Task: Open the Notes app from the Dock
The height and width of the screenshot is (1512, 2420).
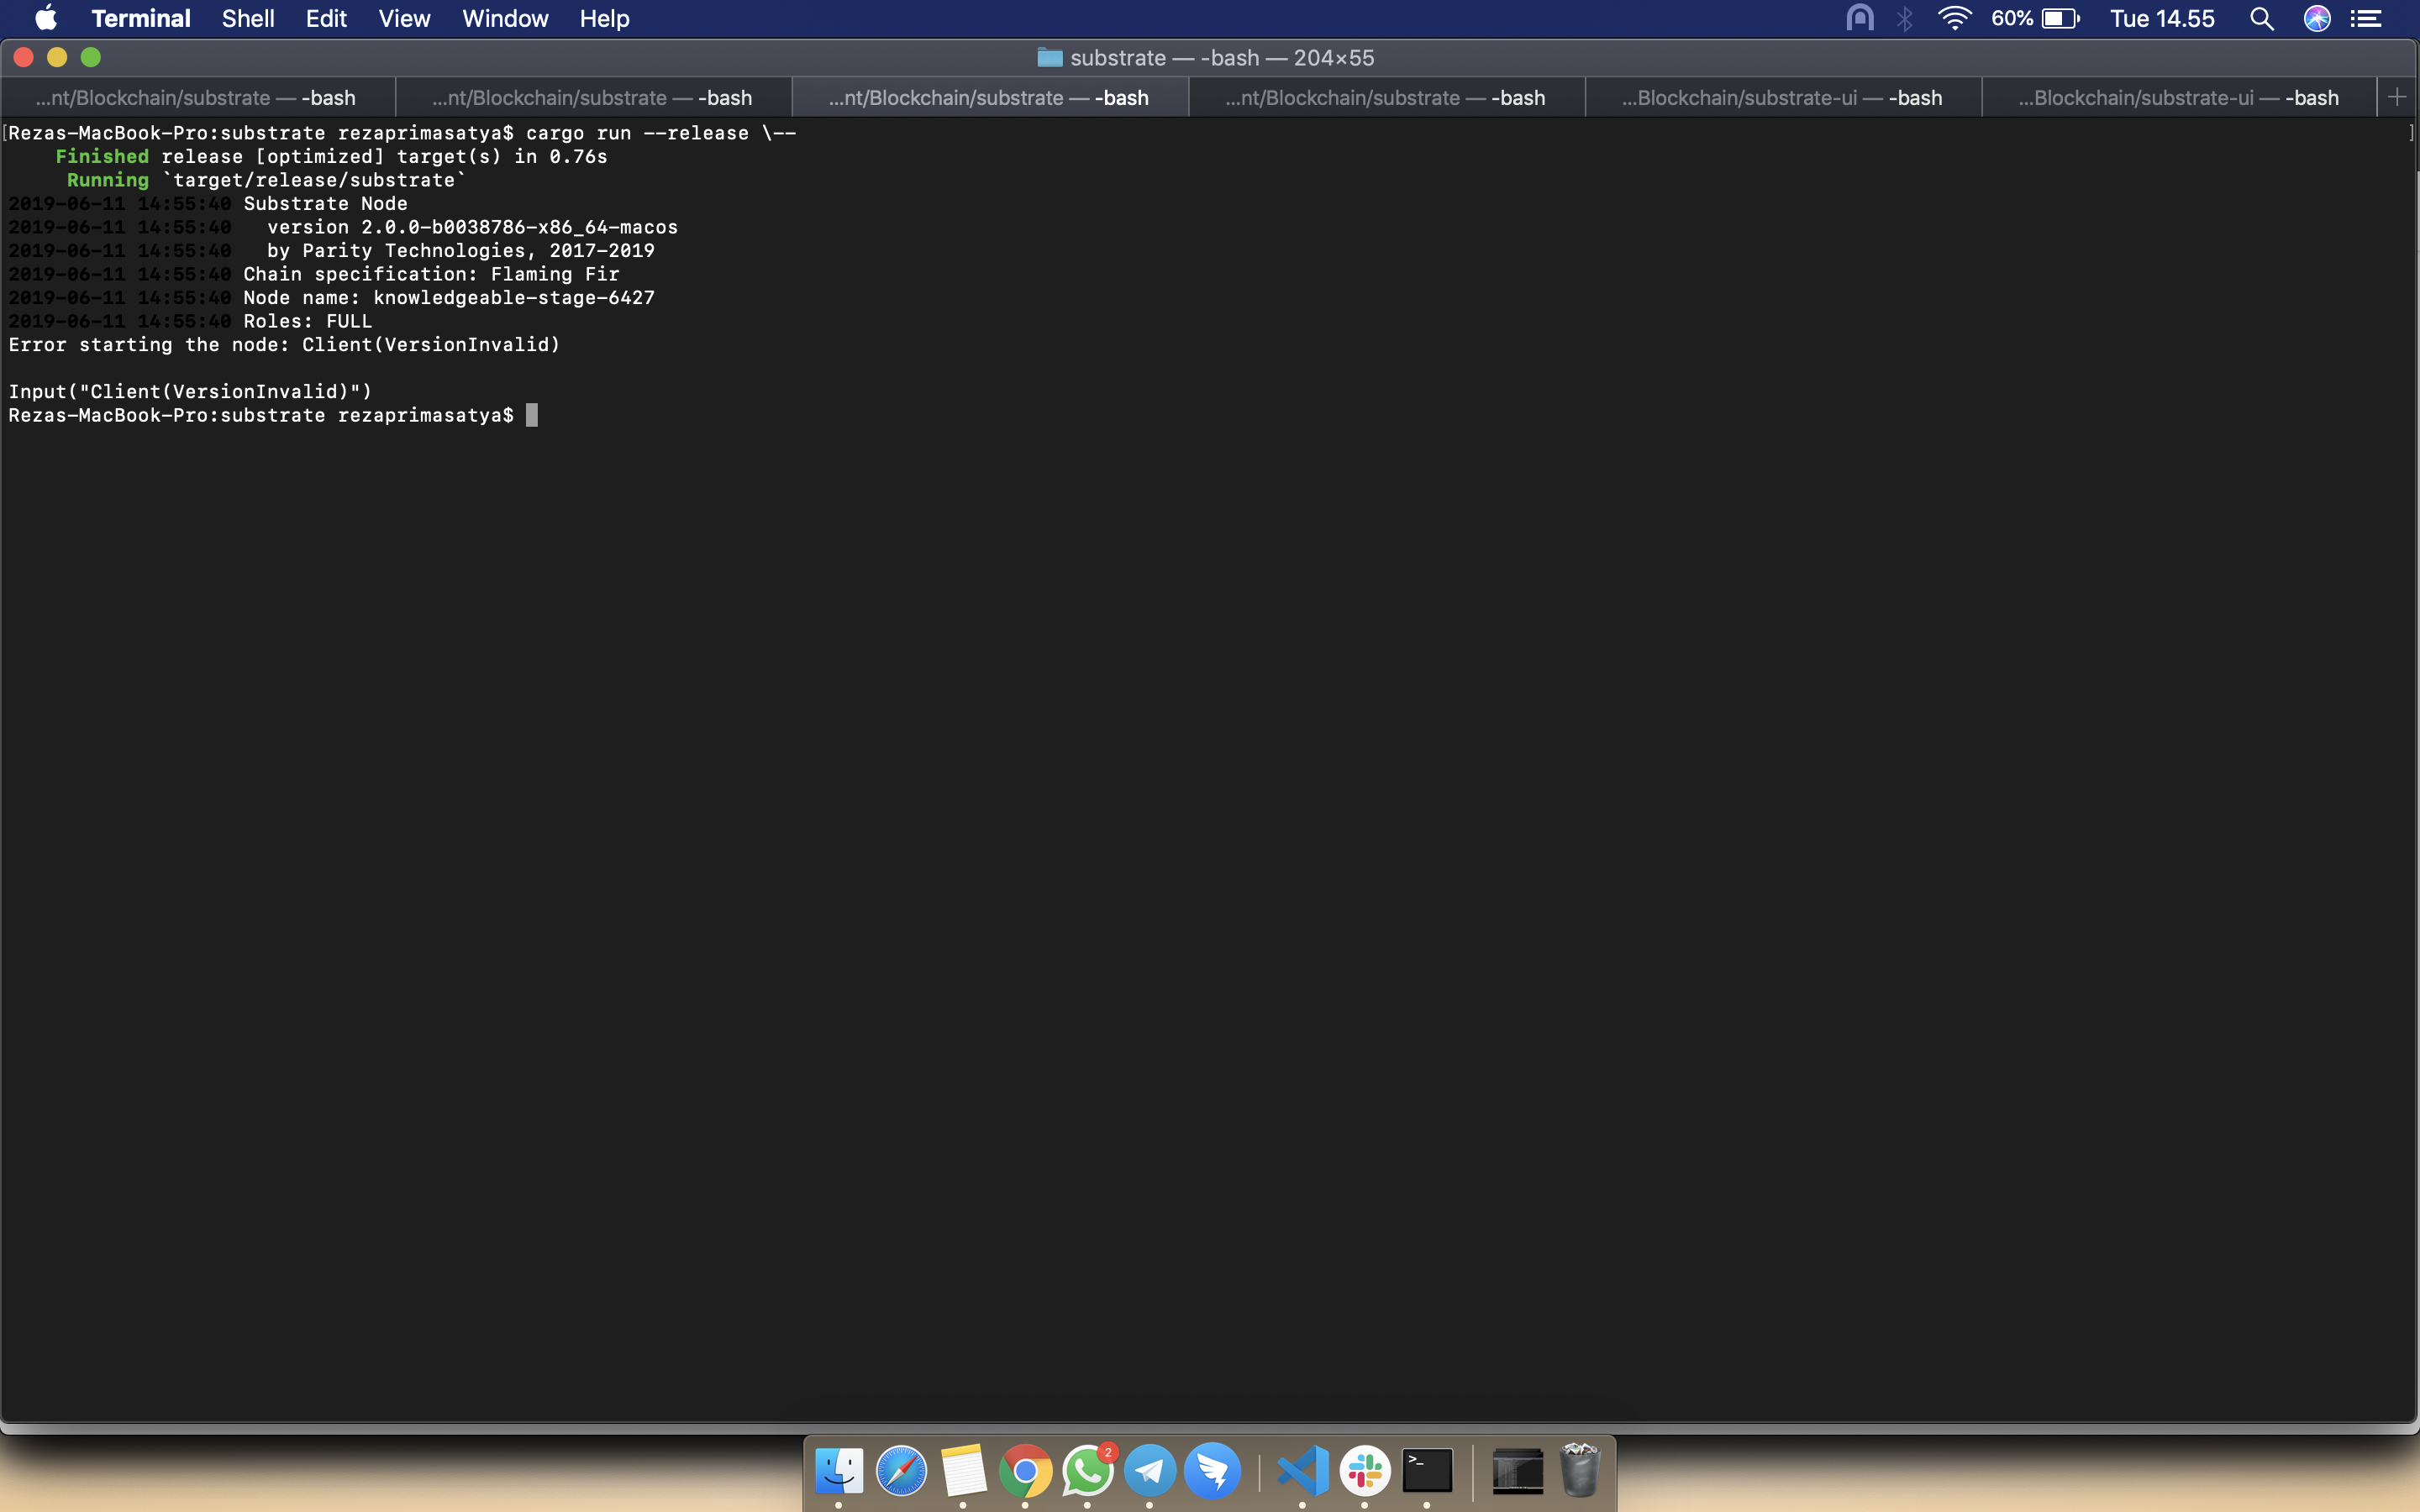Action: tap(964, 1470)
